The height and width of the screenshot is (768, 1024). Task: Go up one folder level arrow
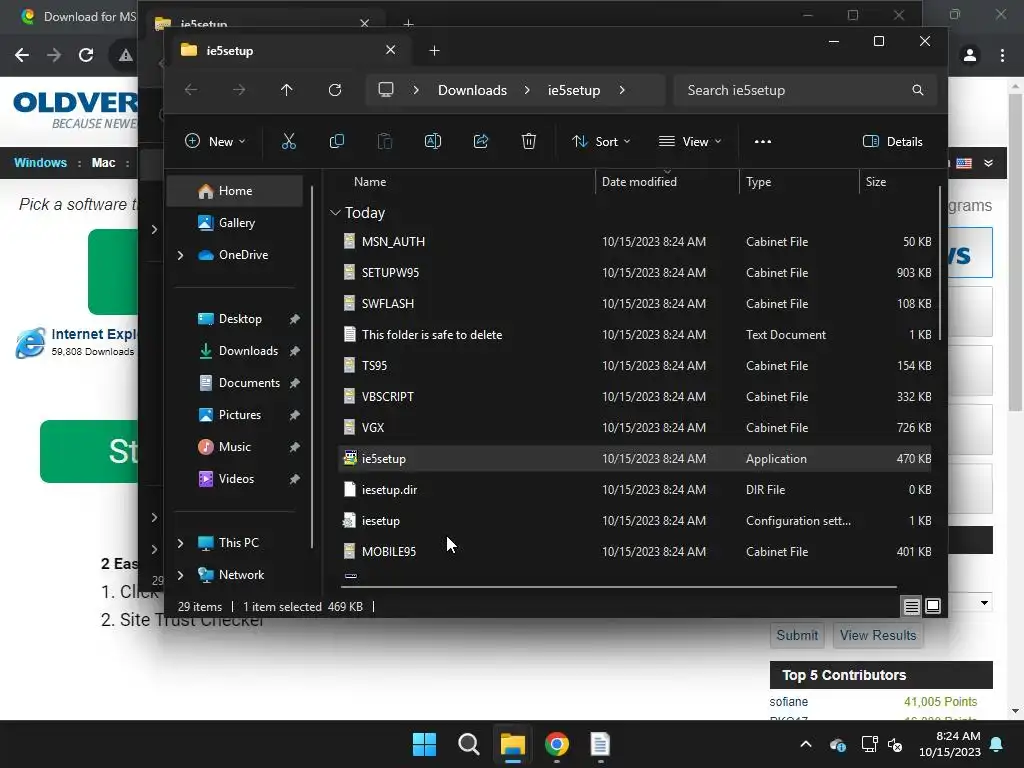coord(287,90)
